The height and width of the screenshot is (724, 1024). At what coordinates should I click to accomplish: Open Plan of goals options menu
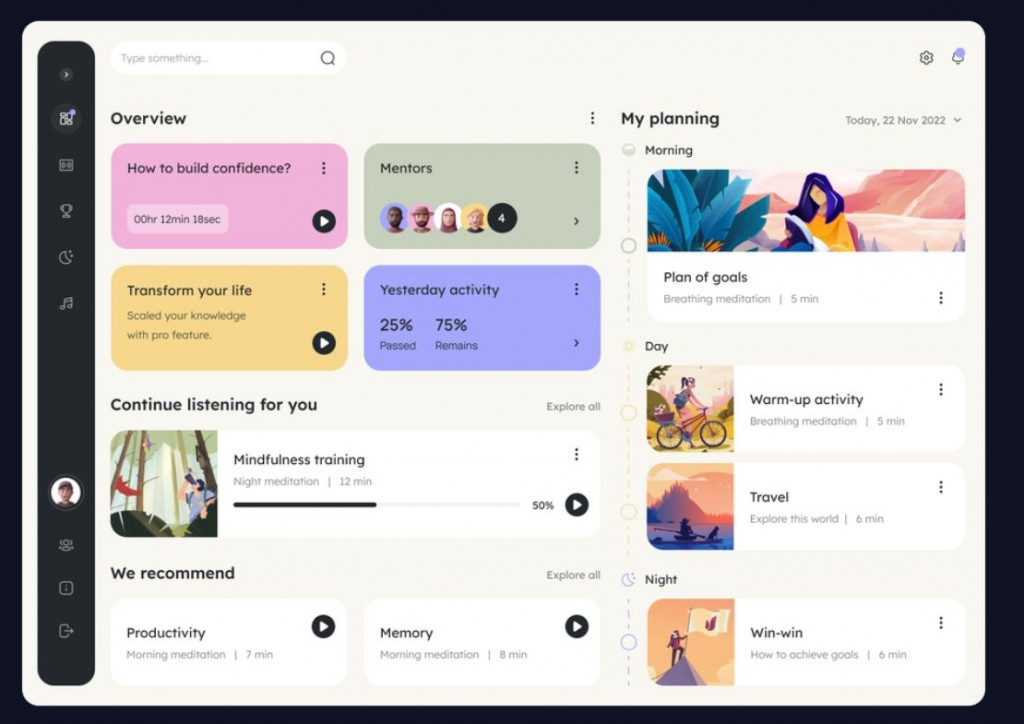(940, 298)
